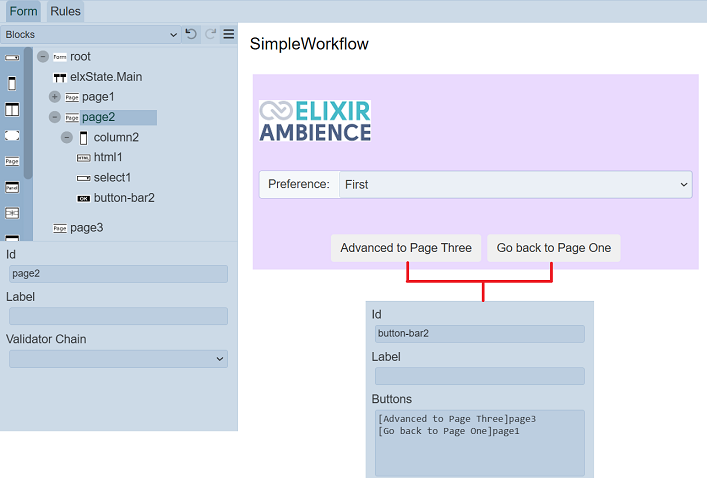The image size is (707, 478).
Task: Collapse the column2 tree node
Action: tap(67, 138)
